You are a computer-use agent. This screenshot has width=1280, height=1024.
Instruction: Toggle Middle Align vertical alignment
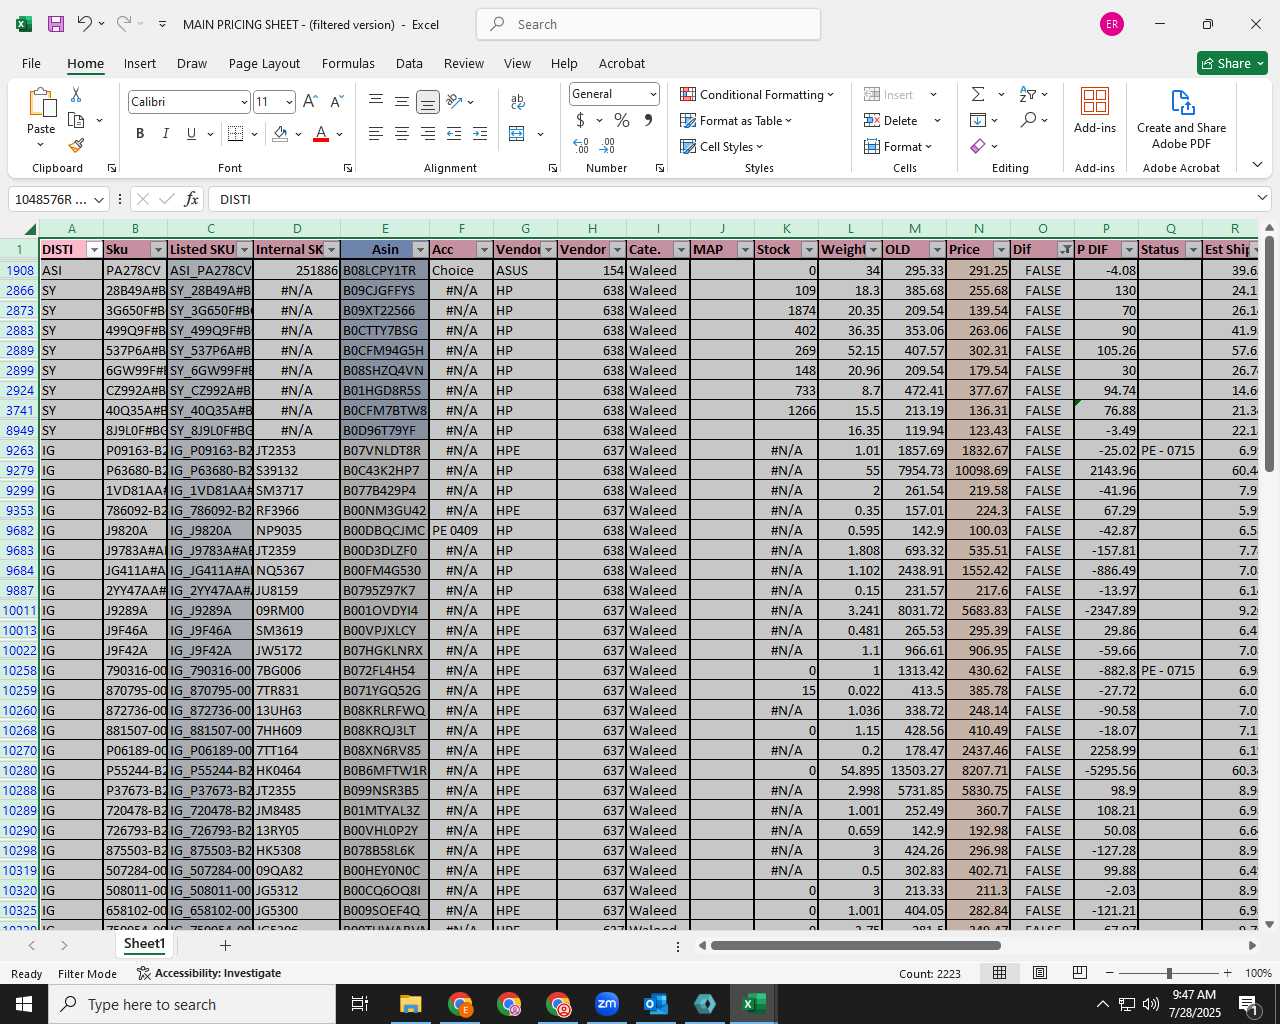401,101
